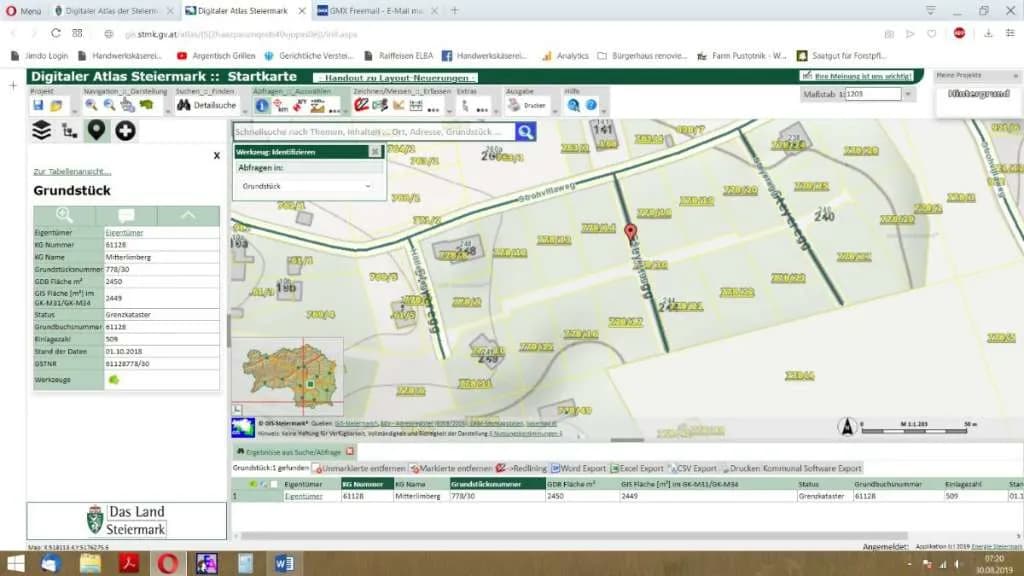Open Word from the Windows taskbar

click(x=284, y=563)
